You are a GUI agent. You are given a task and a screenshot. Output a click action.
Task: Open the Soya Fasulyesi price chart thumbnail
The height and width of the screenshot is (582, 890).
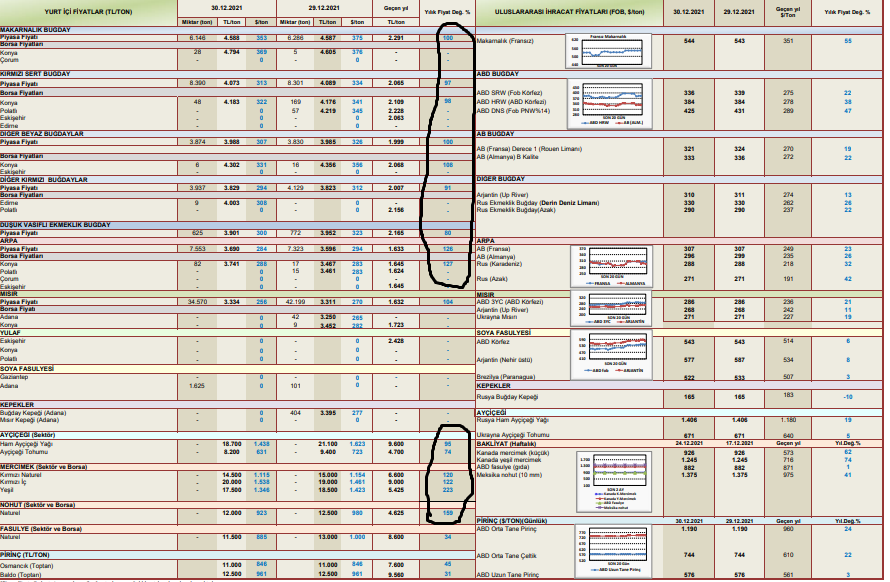click(611, 354)
